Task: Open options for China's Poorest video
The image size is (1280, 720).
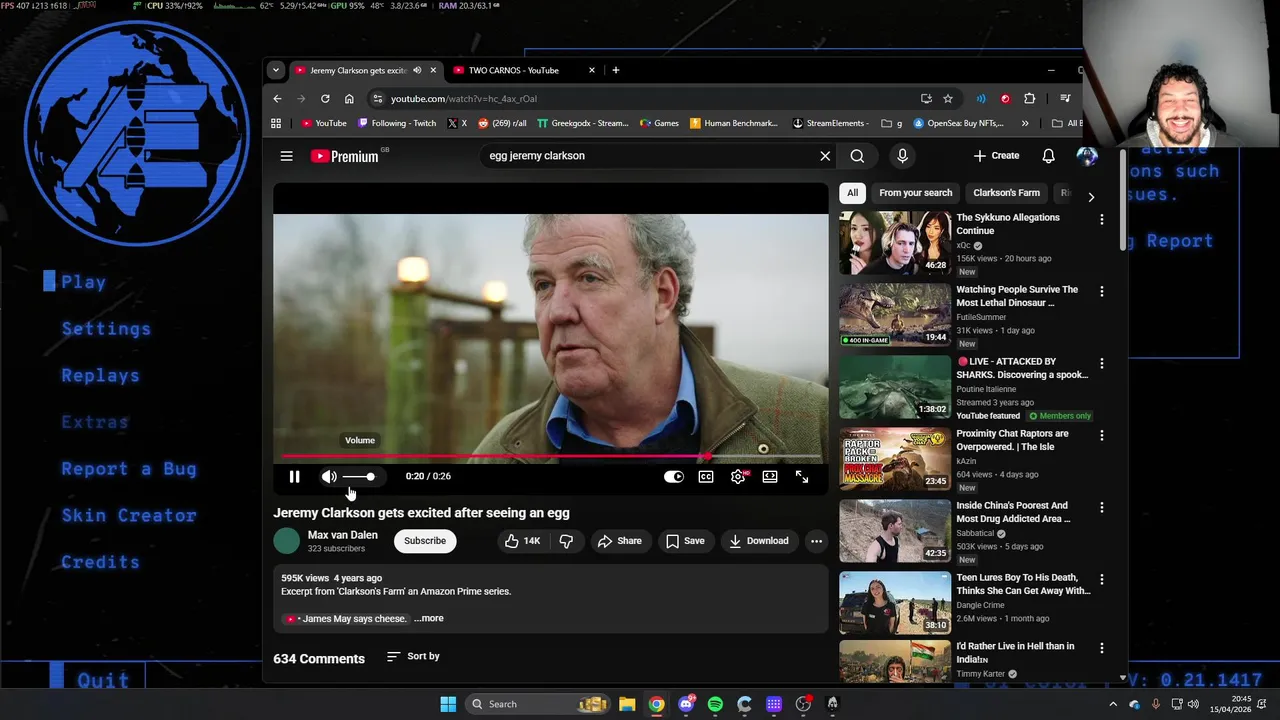Action: pyautogui.click(x=1102, y=507)
